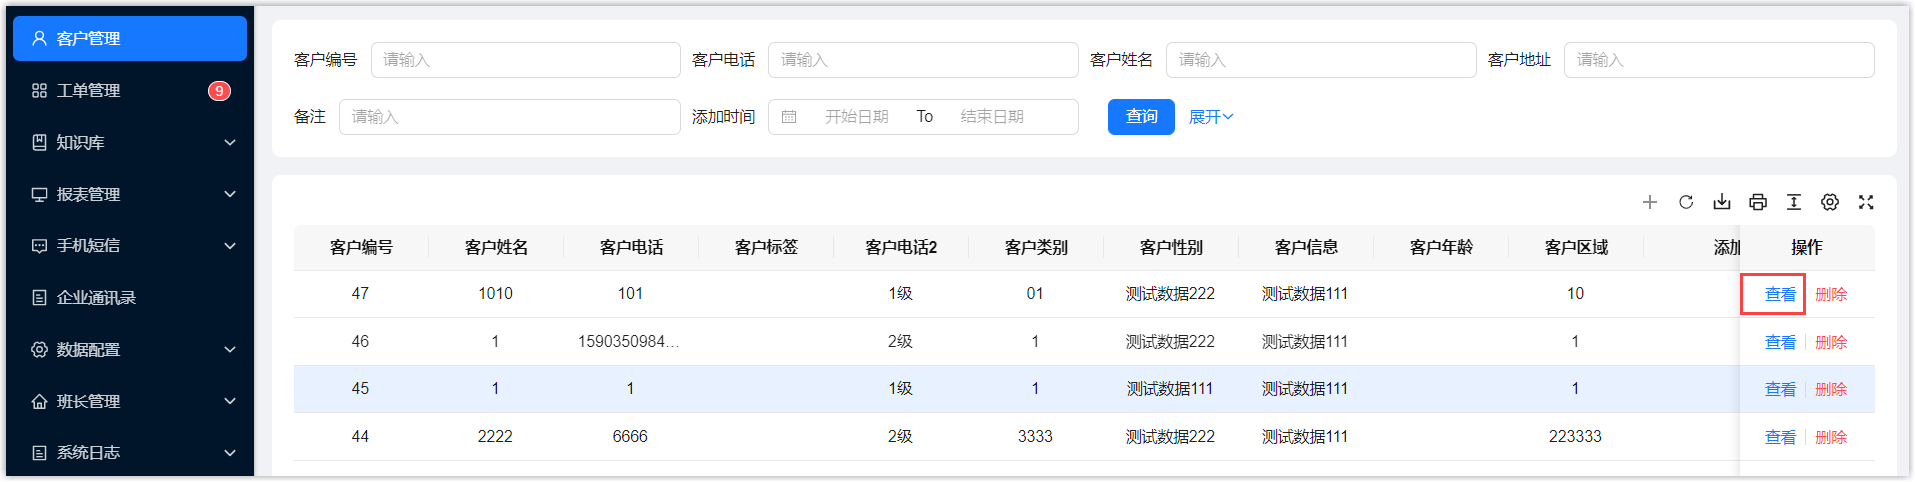Click the printer icon in table toolbar
The image size is (1915, 482).
tap(1758, 202)
